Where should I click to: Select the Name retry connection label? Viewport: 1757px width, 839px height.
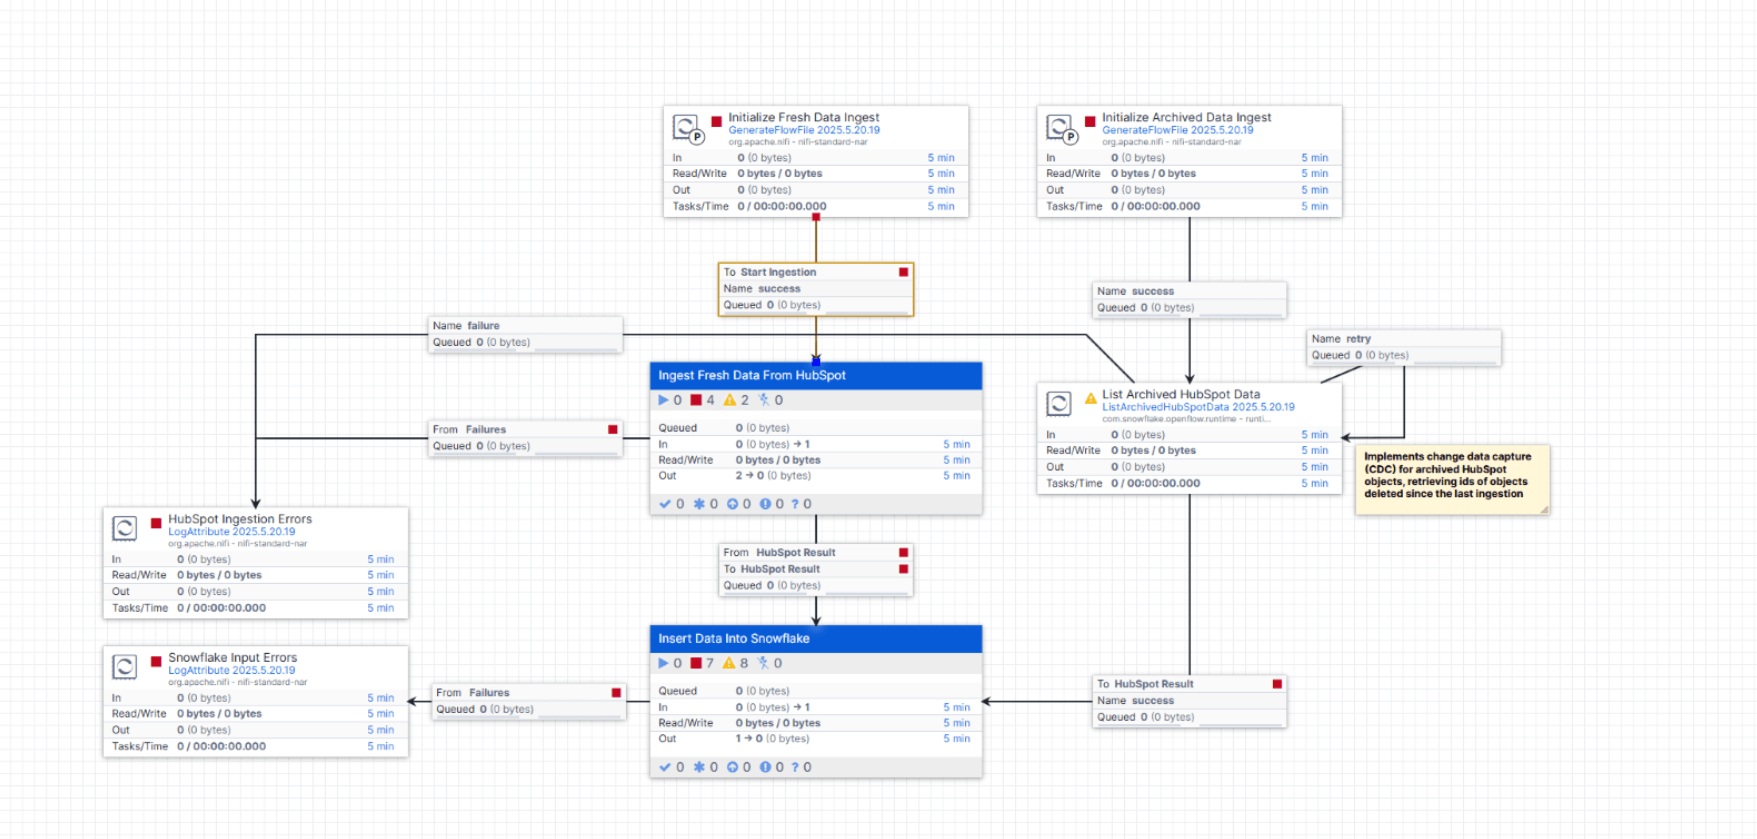(x=1404, y=347)
